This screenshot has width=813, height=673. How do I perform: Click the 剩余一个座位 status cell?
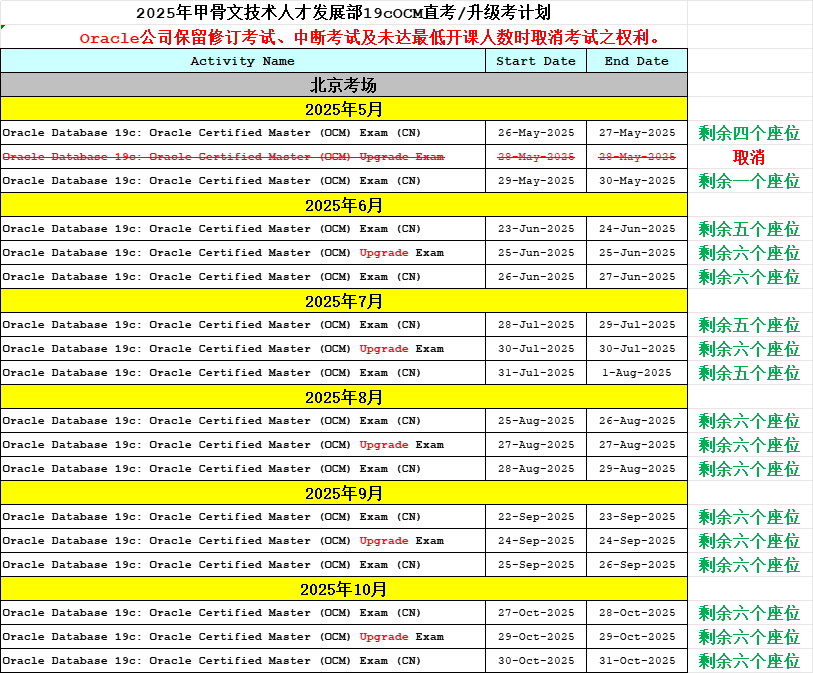749,181
